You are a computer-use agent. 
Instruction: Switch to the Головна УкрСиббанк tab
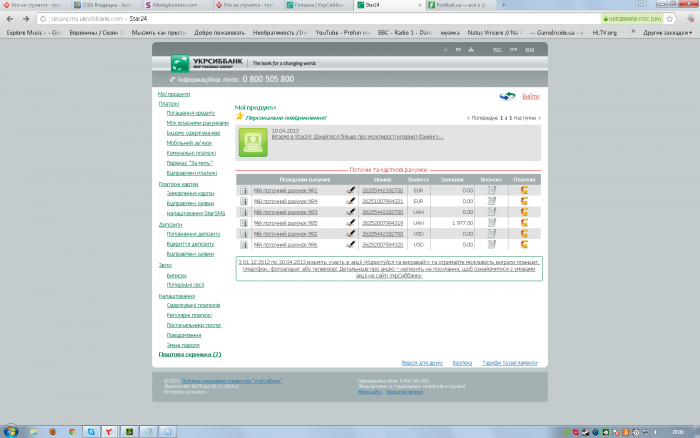[x=319, y=5]
